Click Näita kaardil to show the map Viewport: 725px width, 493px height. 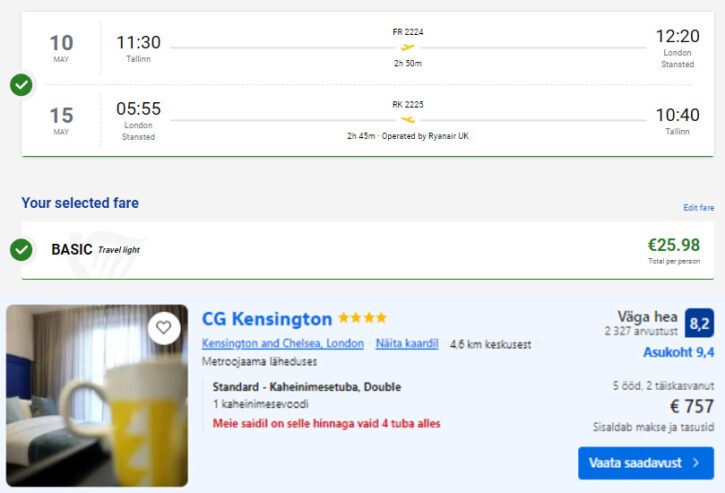coord(407,344)
